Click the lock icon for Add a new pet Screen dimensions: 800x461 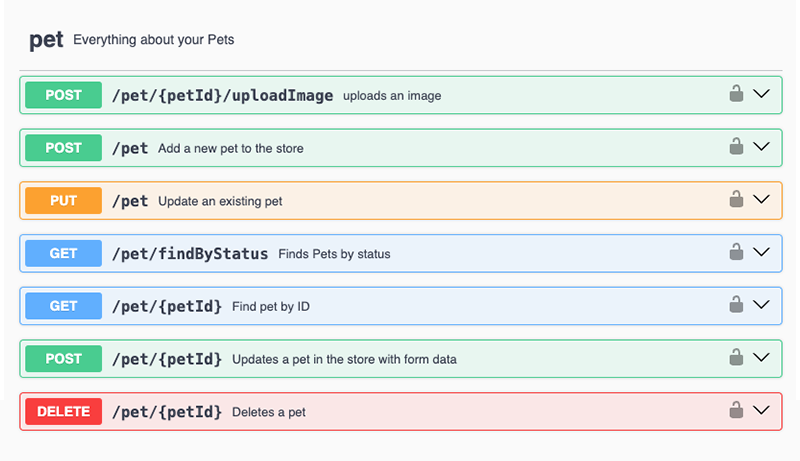point(736,146)
